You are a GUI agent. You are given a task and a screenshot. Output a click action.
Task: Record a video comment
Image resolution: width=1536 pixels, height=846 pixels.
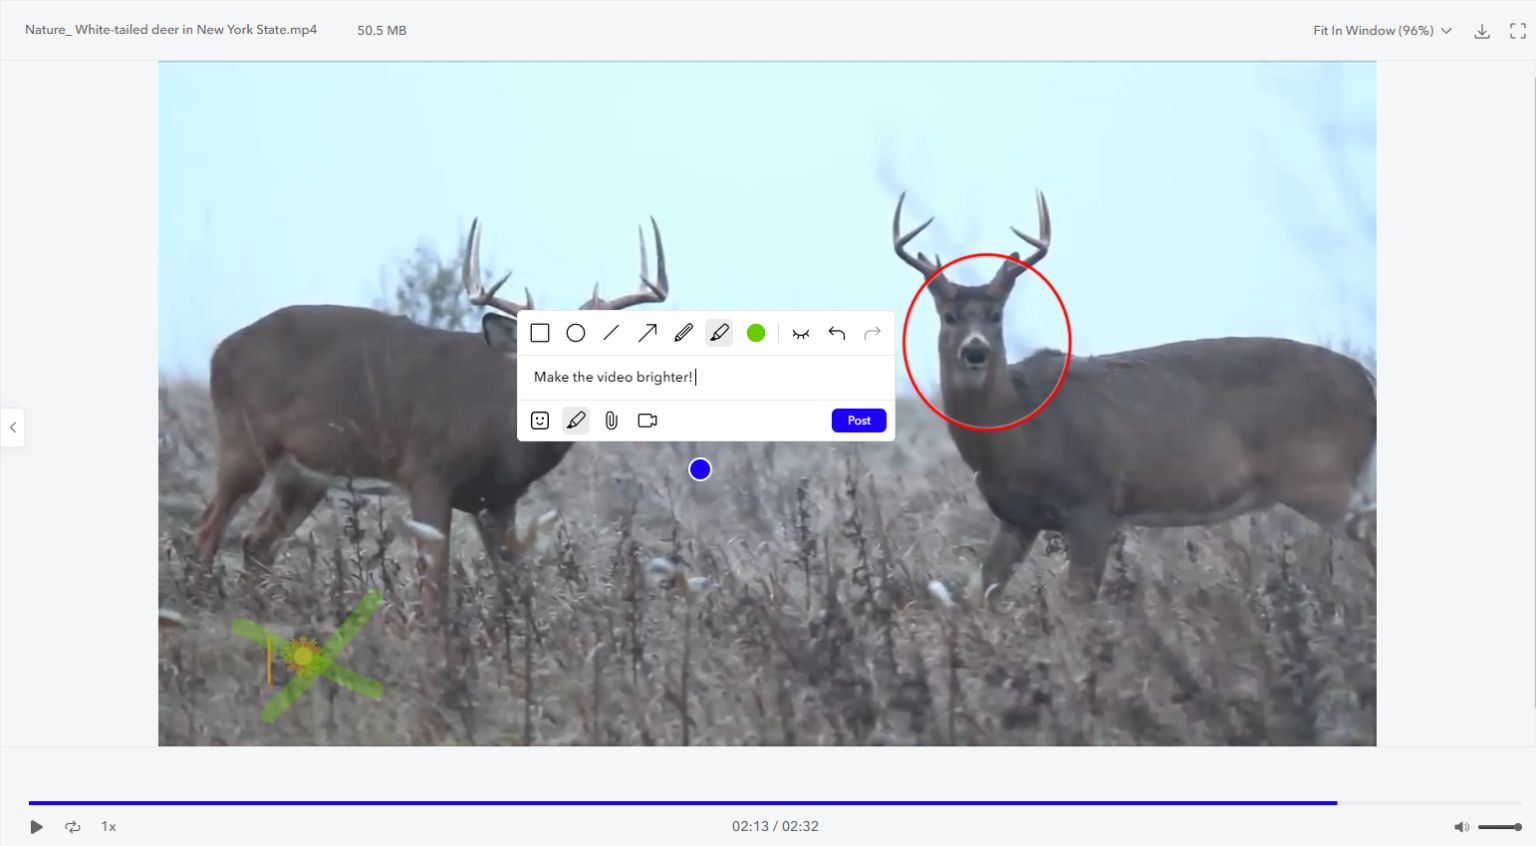coord(647,420)
